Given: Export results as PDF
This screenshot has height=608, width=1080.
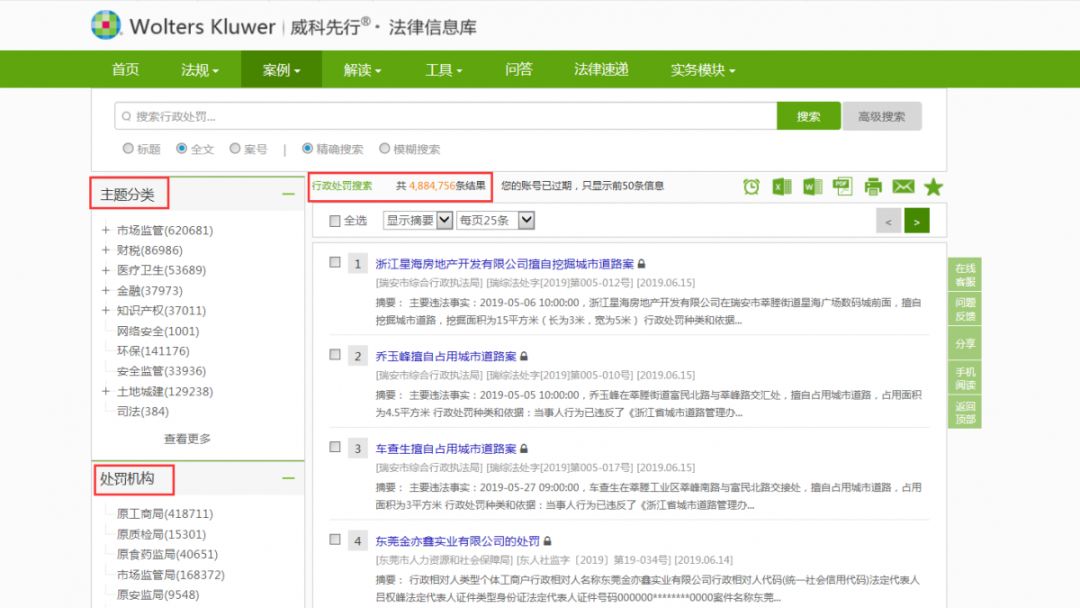Looking at the screenshot, I should pyautogui.click(x=842, y=186).
